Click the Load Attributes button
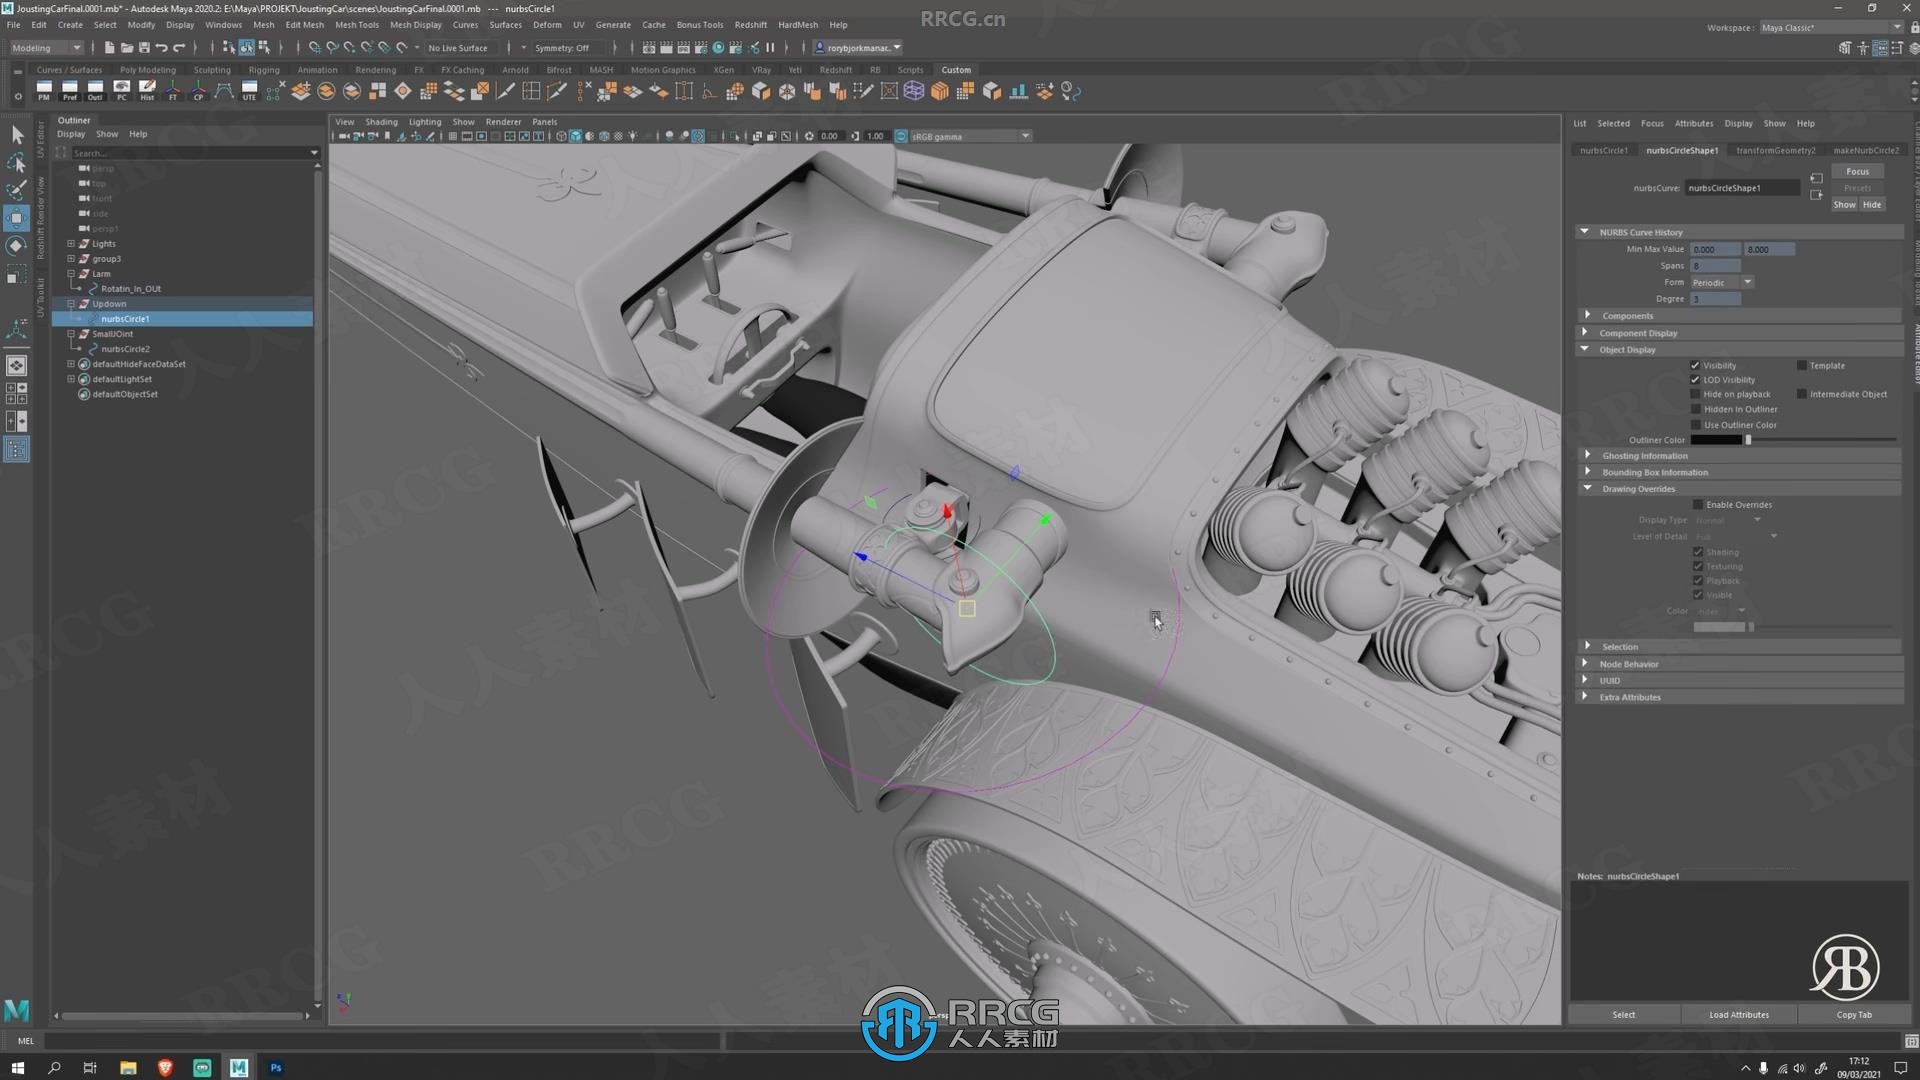This screenshot has width=1920, height=1080. [1739, 1014]
